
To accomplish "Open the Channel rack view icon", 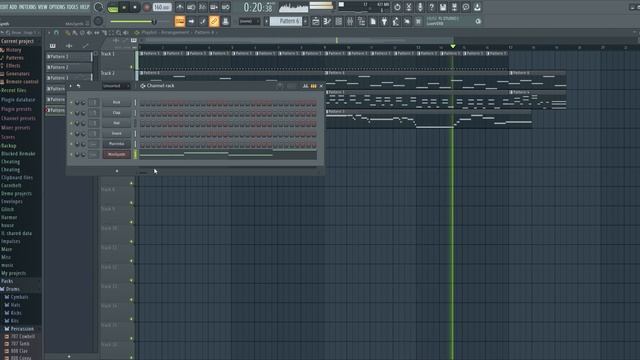I will pyautogui.click(x=338, y=22).
